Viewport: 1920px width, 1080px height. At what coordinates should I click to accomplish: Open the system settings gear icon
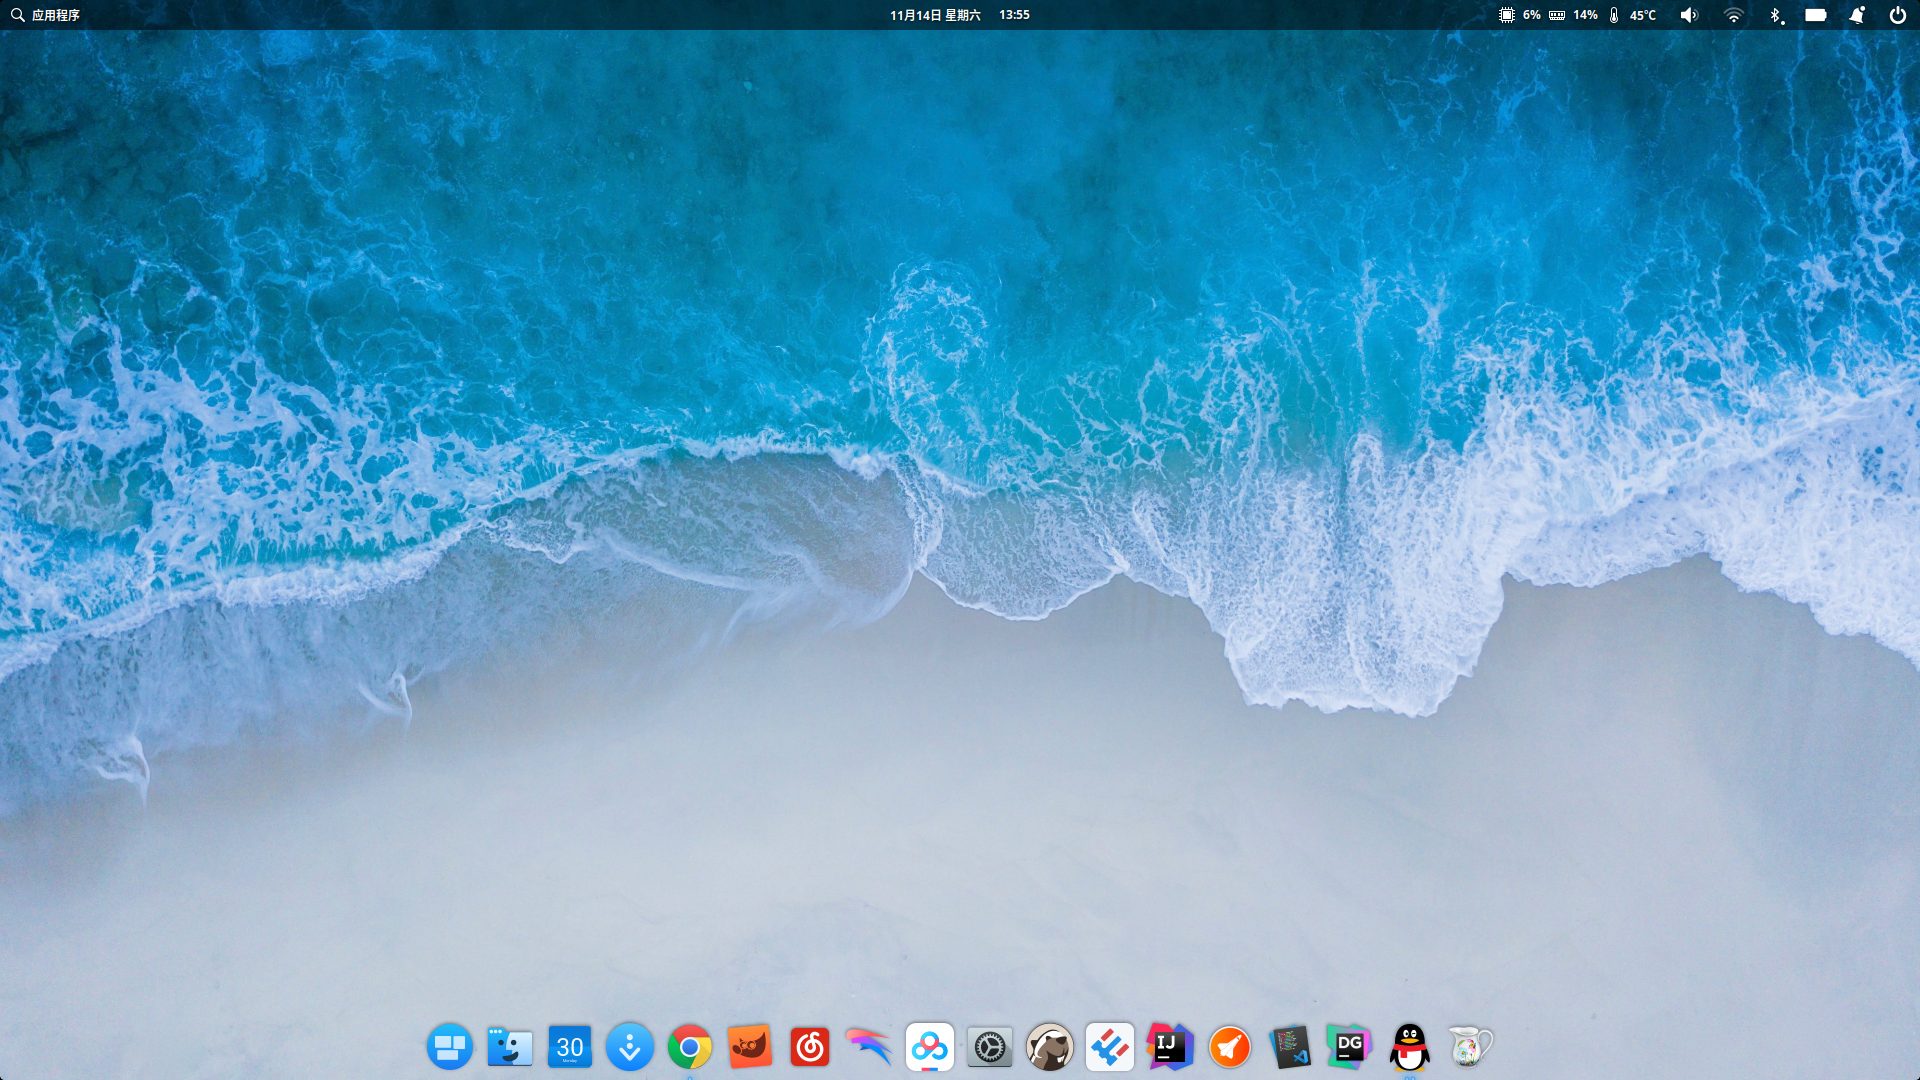point(989,1047)
